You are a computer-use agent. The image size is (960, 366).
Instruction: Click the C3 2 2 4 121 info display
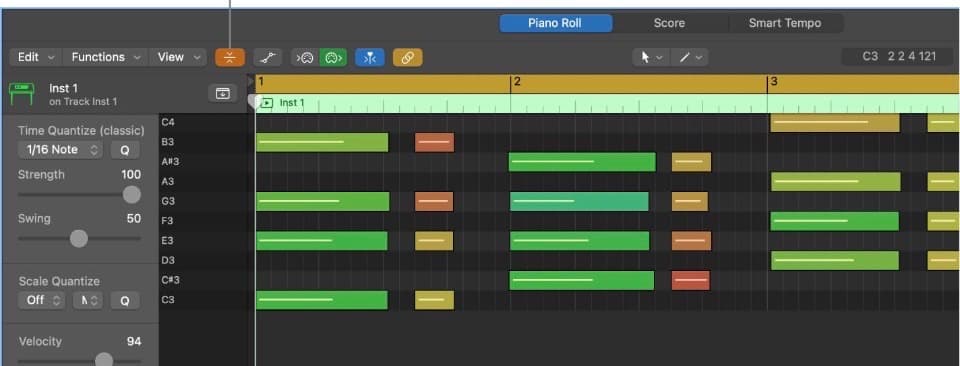coord(899,57)
